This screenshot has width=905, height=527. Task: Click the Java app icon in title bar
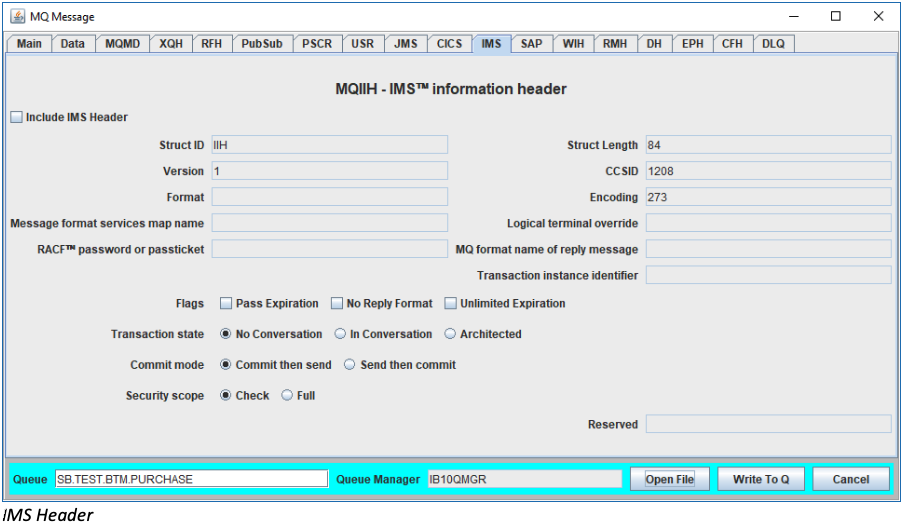pos(18,16)
